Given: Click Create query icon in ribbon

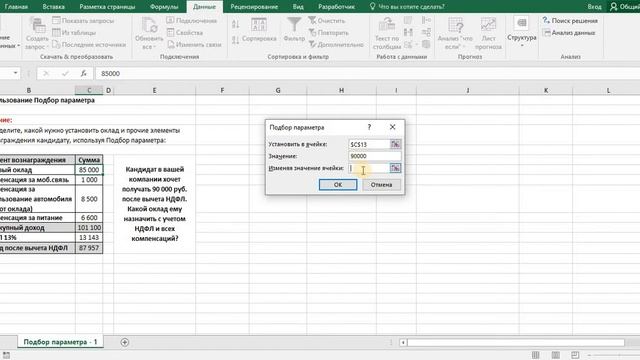Looking at the screenshot, I should point(37,25).
